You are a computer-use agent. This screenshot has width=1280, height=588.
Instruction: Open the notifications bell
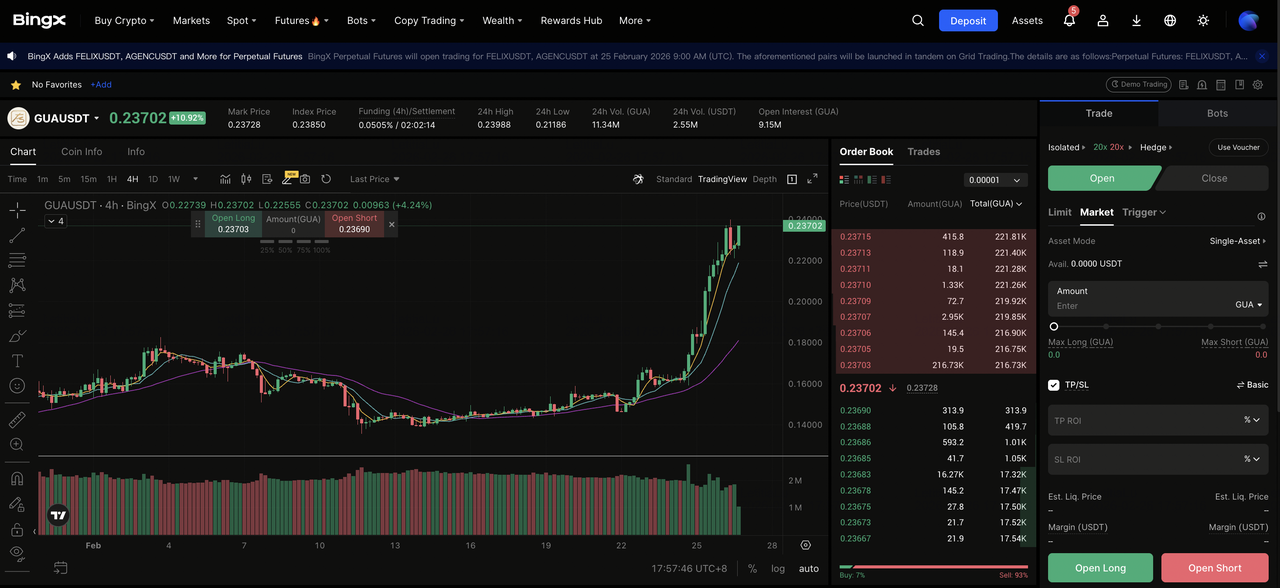click(x=1068, y=21)
